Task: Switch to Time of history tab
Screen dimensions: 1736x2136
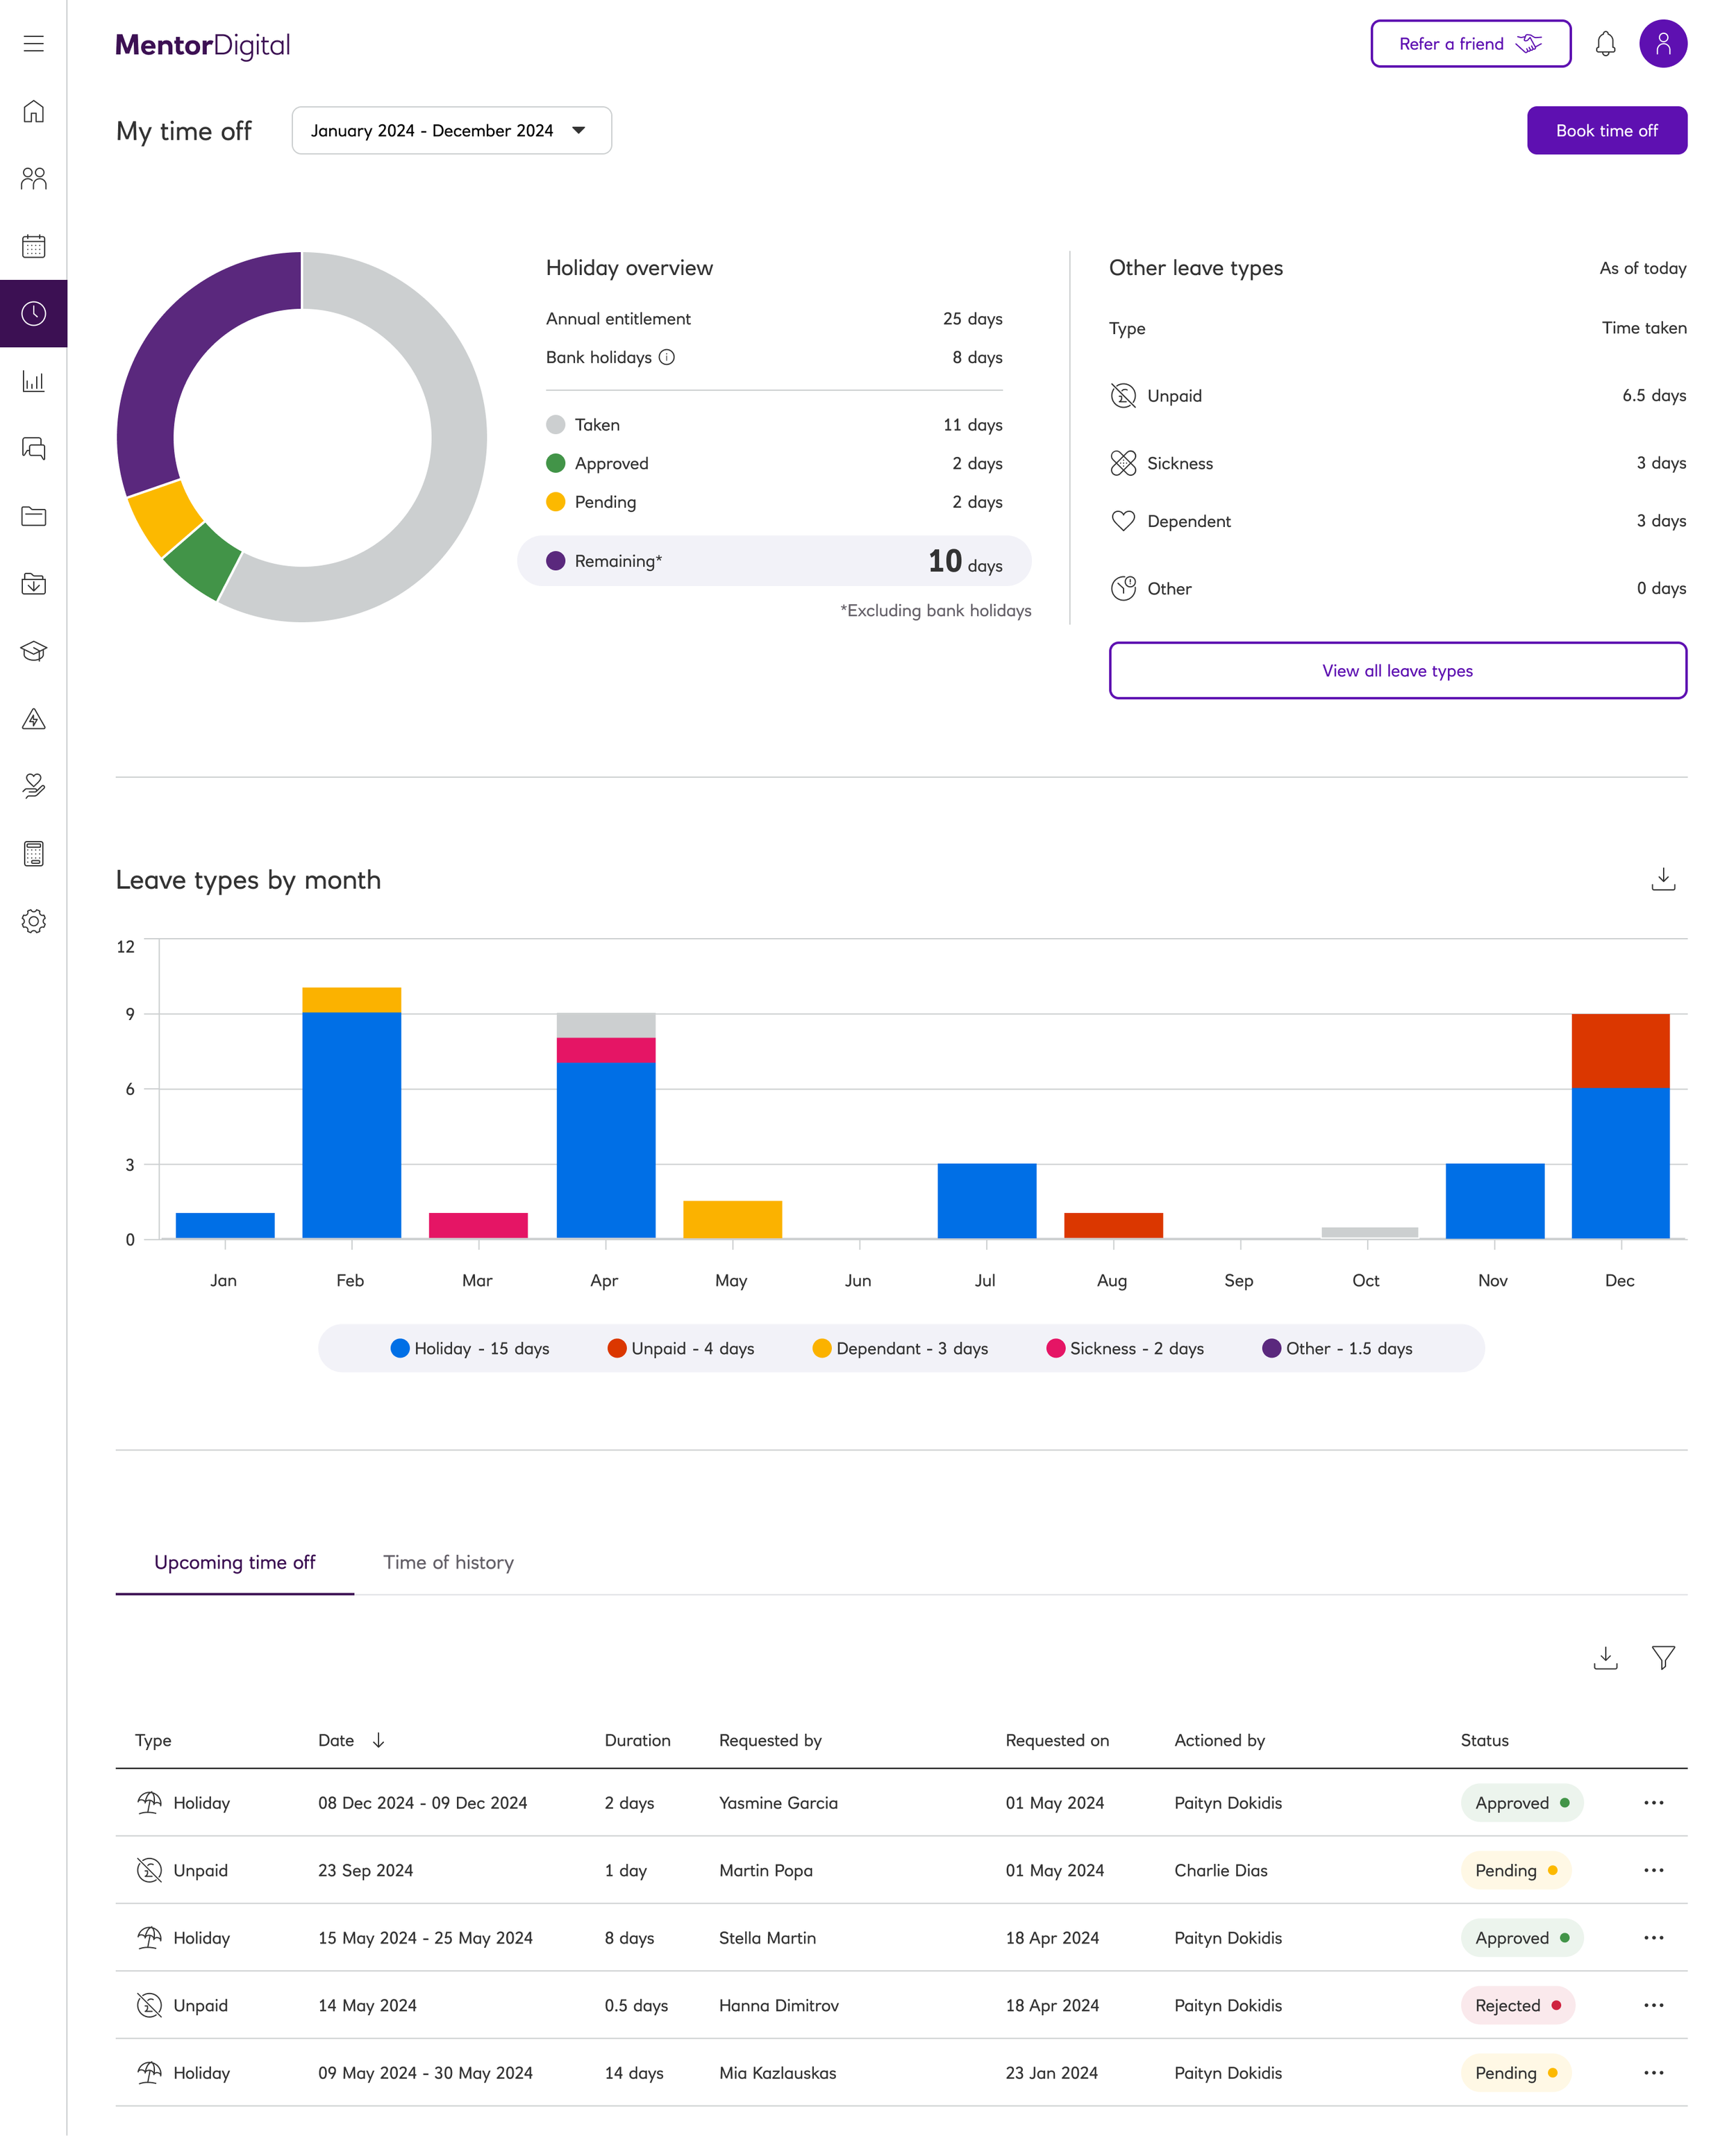Action: pos(448,1562)
